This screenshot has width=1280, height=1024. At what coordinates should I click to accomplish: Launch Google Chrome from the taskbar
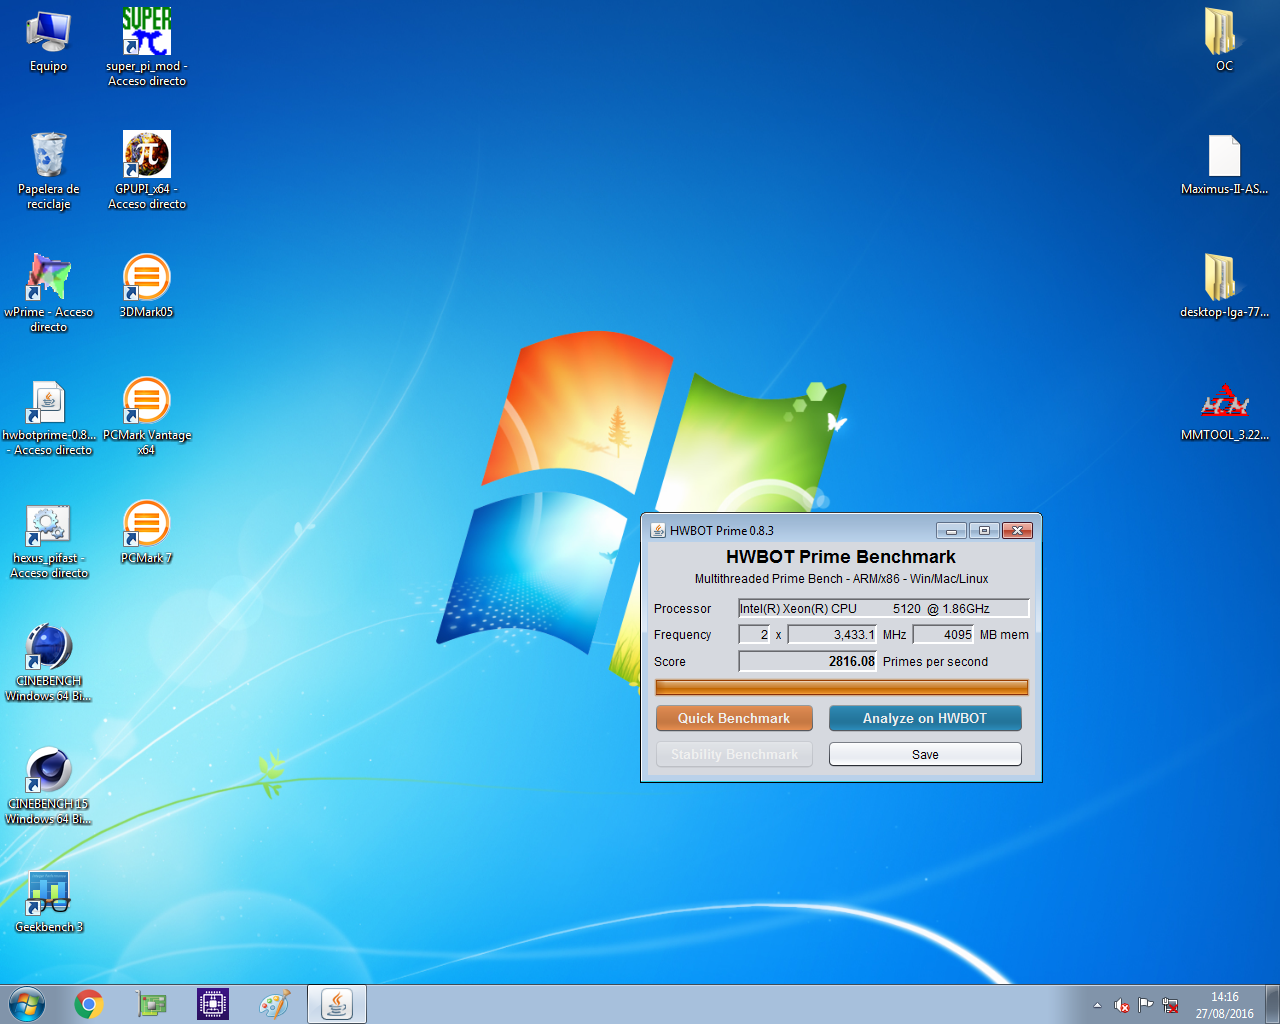pyautogui.click(x=89, y=1004)
